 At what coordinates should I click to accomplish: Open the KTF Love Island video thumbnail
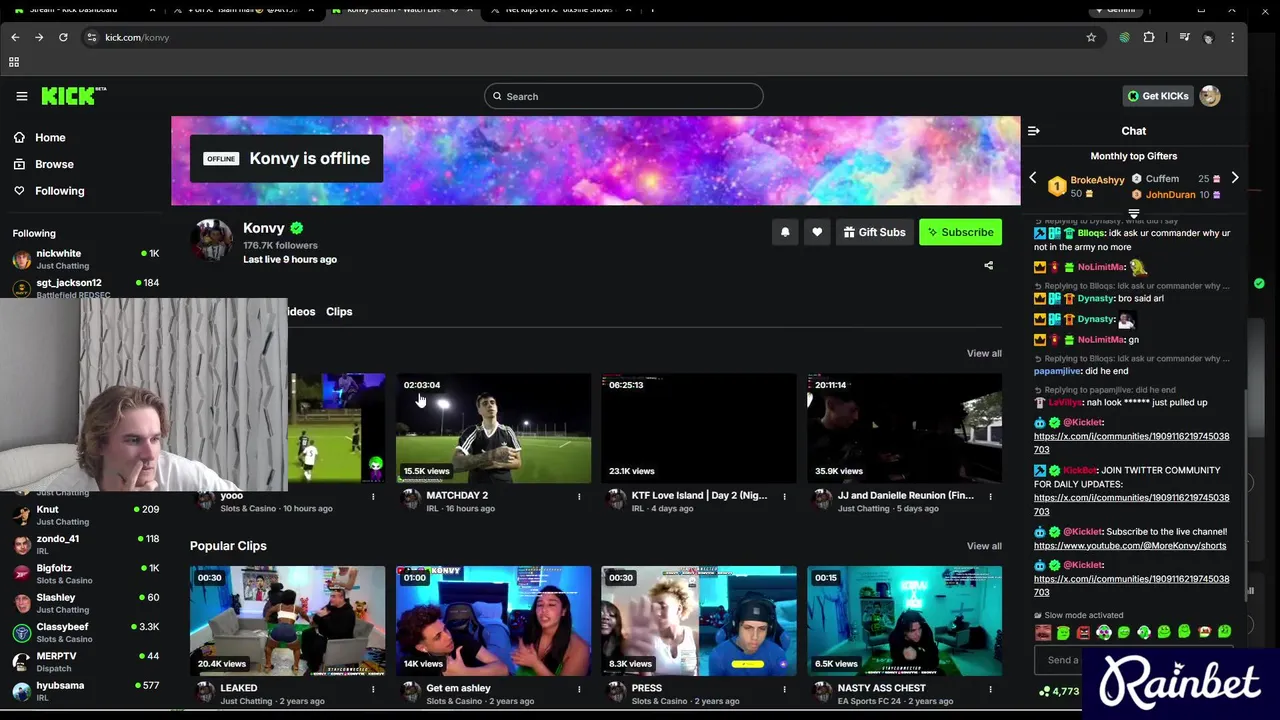(x=699, y=428)
